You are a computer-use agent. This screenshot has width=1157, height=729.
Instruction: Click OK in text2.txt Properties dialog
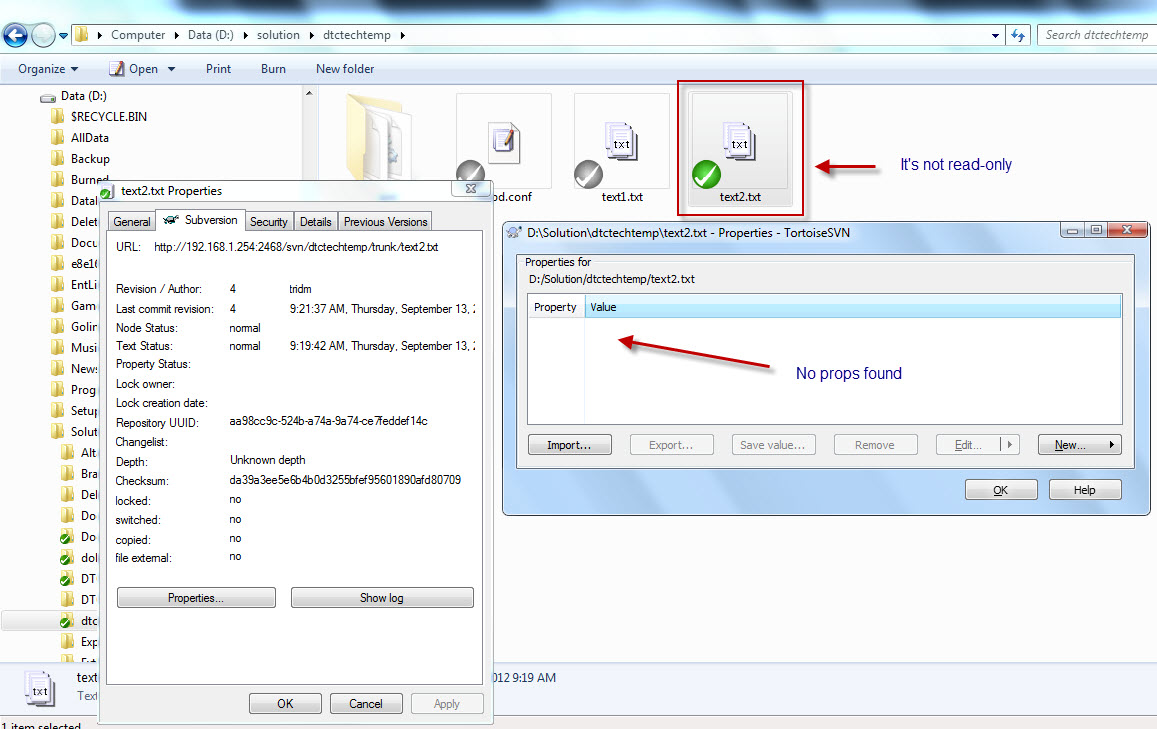[286, 704]
